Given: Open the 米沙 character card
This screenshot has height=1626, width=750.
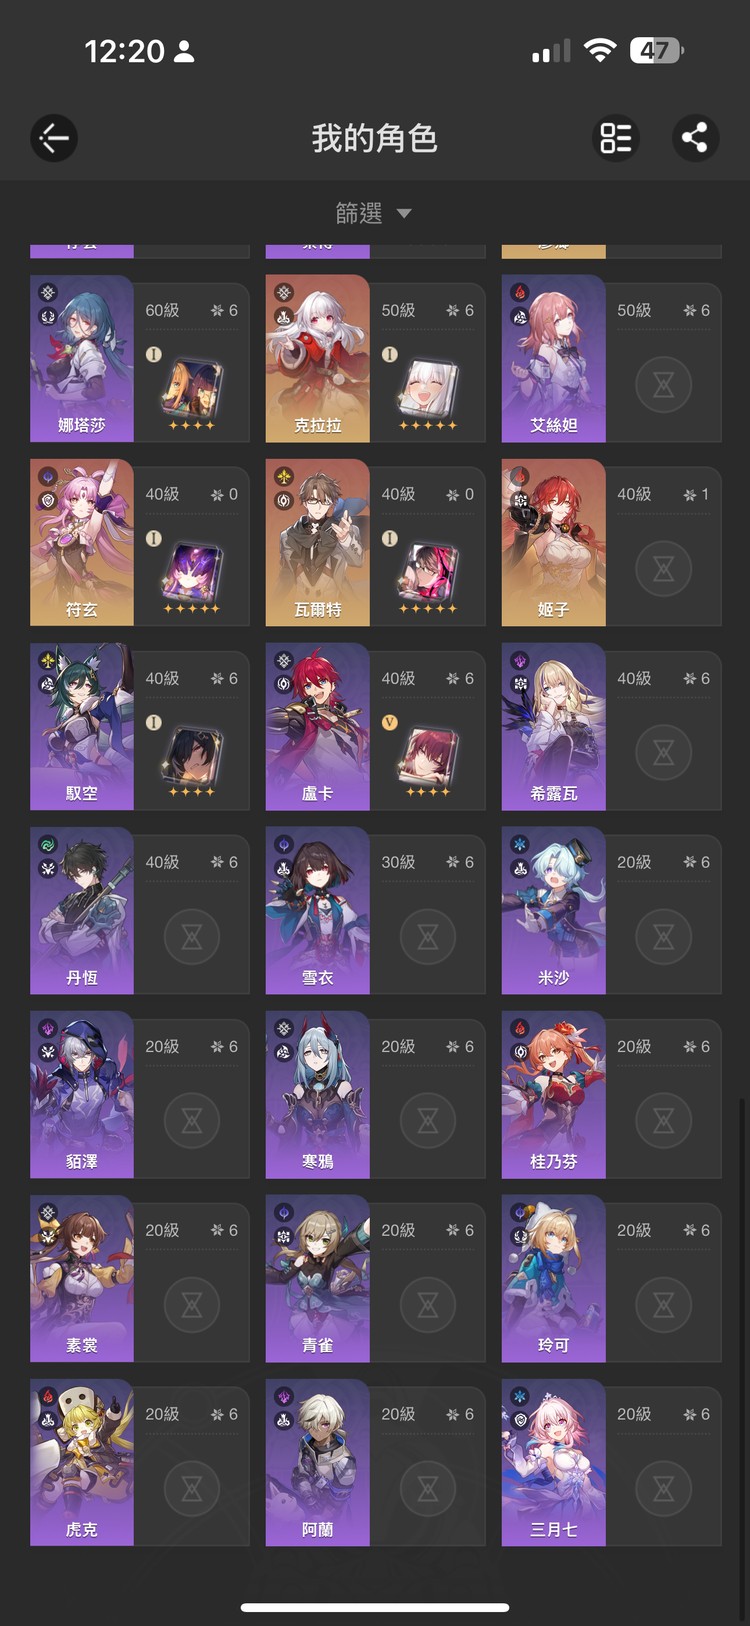Looking at the screenshot, I should (x=611, y=911).
